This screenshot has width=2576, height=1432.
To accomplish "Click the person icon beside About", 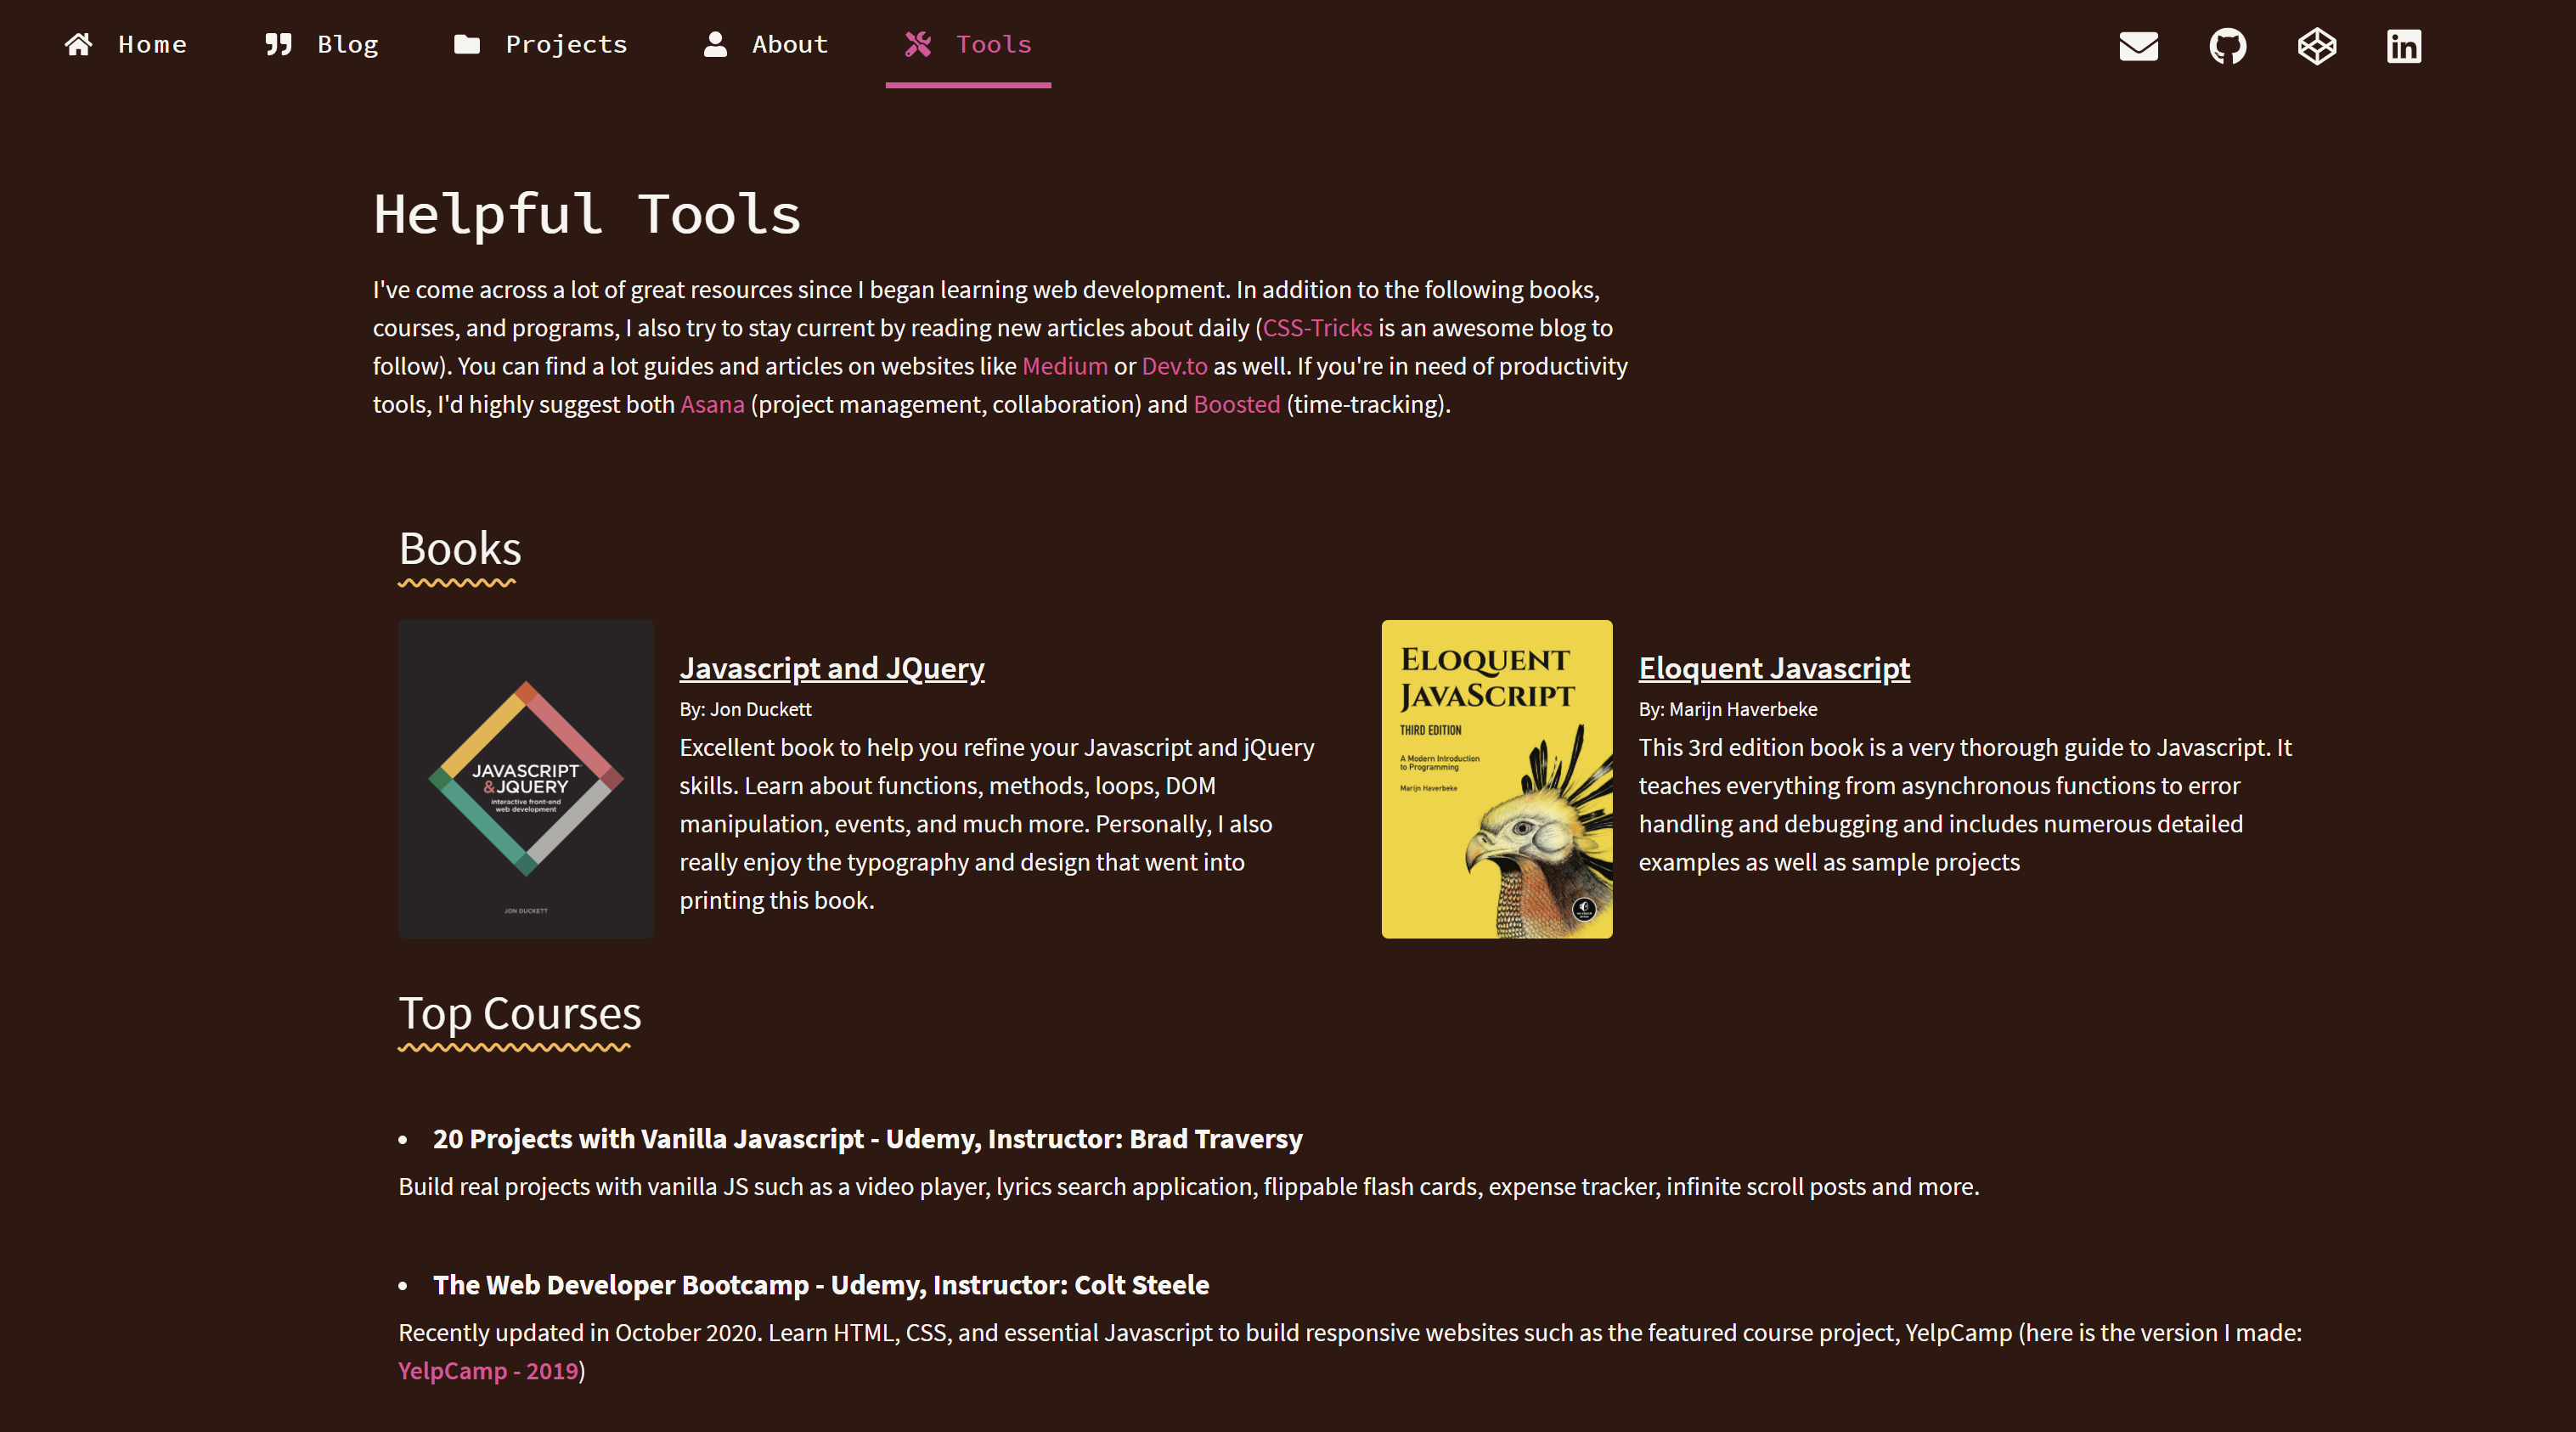I will pyautogui.click(x=715, y=44).
